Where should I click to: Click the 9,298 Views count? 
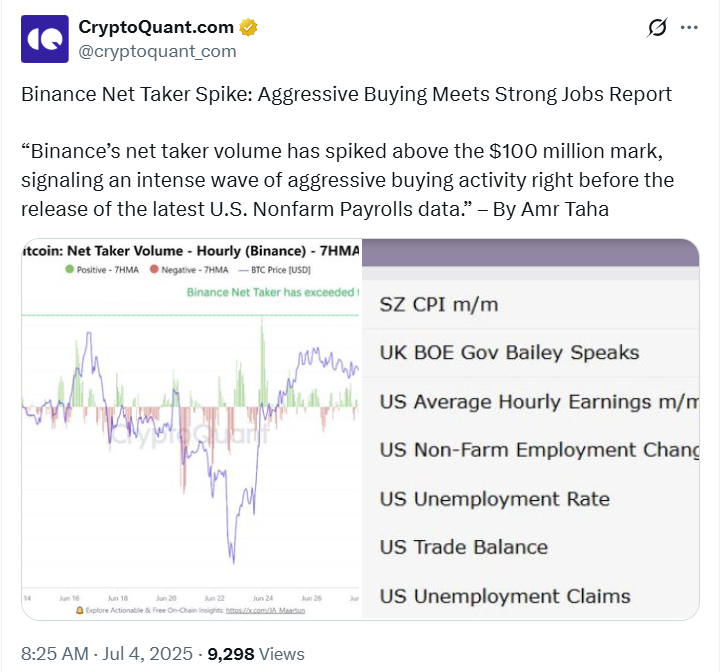point(255,654)
